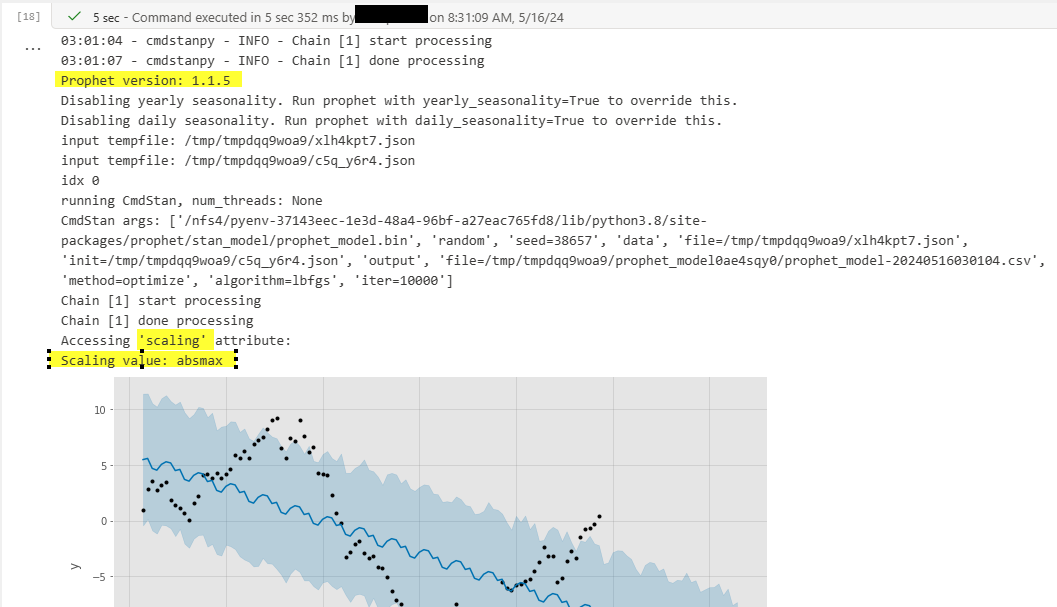This screenshot has width=1057, height=607.
Task: Click the y-axis tick label 10
Action: coord(100,410)
